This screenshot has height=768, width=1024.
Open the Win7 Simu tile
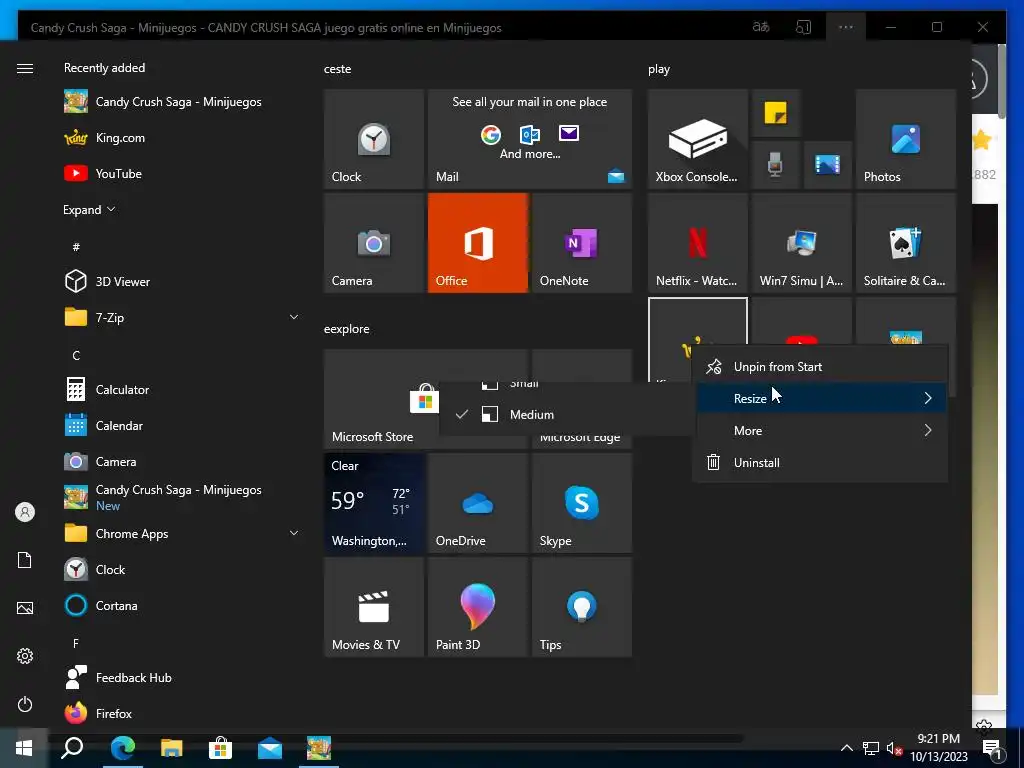point(802,243)
